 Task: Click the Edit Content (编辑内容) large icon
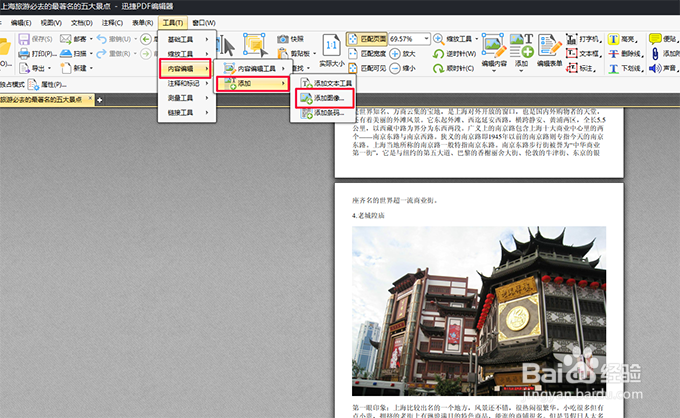(494, 46)
